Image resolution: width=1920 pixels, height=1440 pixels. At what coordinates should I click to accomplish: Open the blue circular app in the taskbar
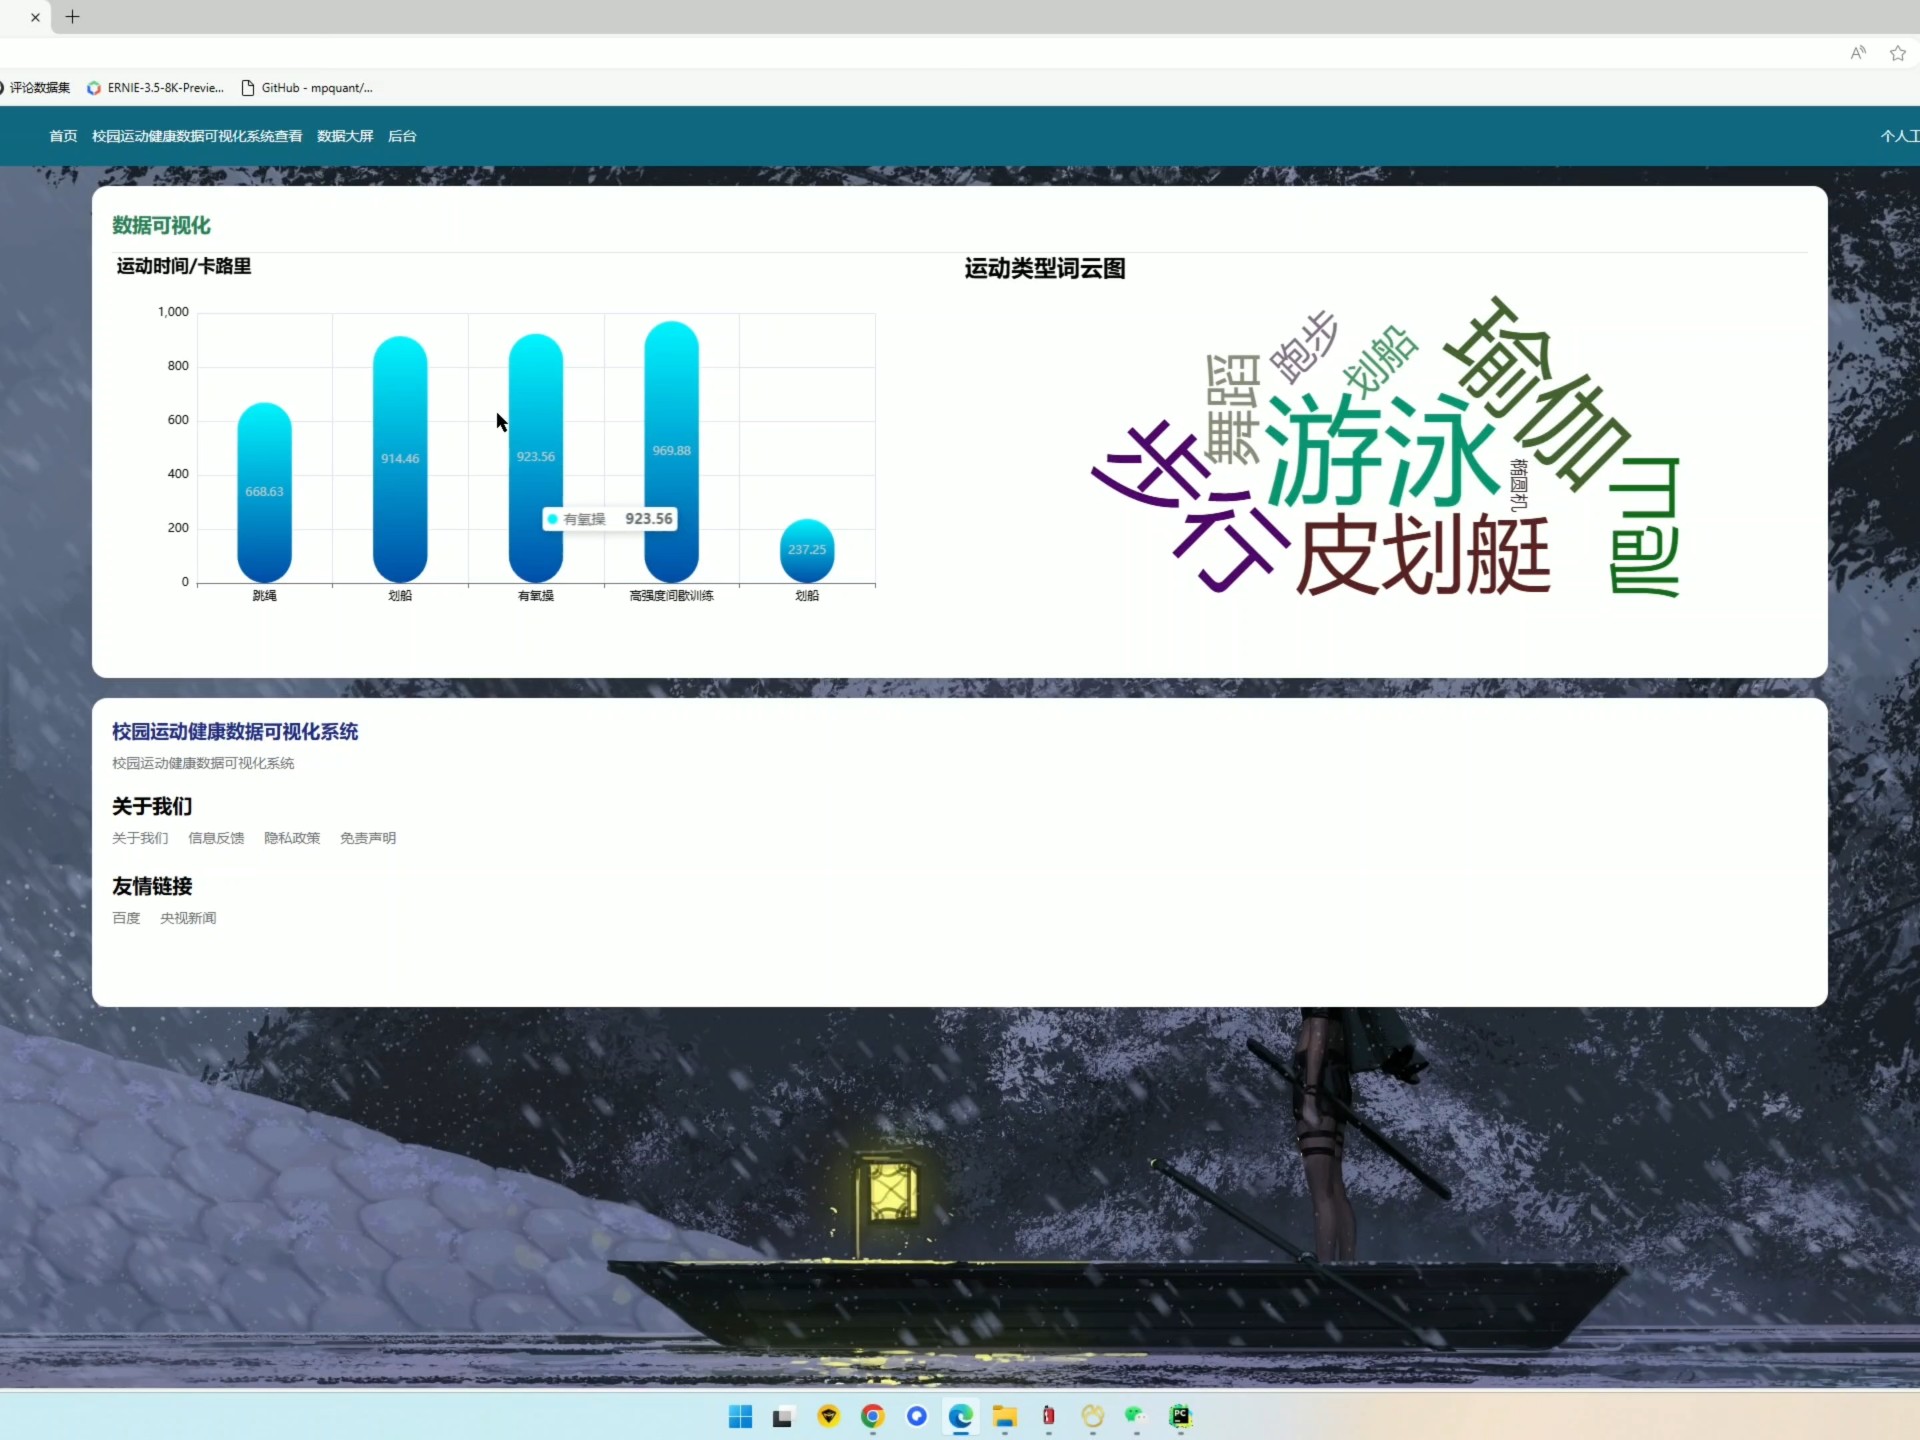(917, 1416)
